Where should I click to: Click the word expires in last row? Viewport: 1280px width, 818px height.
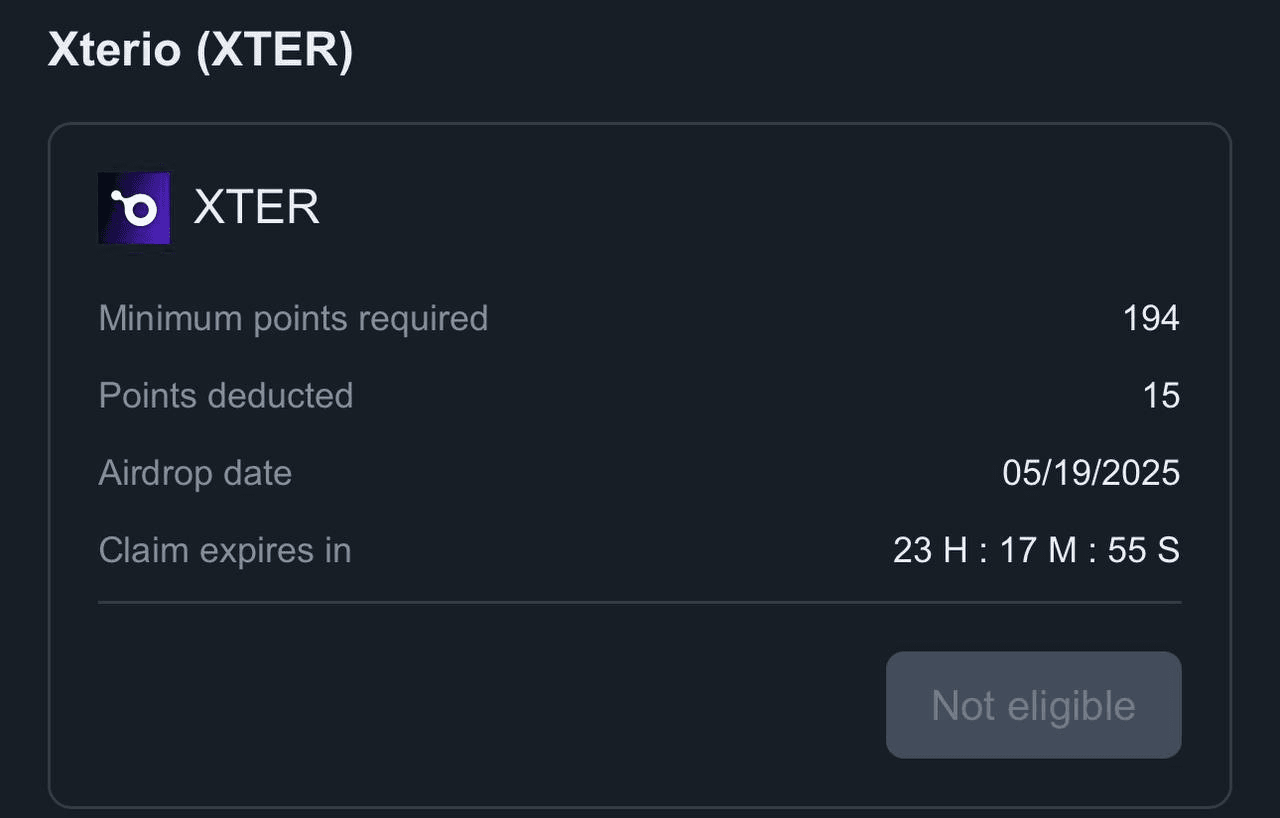(x=254, y=552)
